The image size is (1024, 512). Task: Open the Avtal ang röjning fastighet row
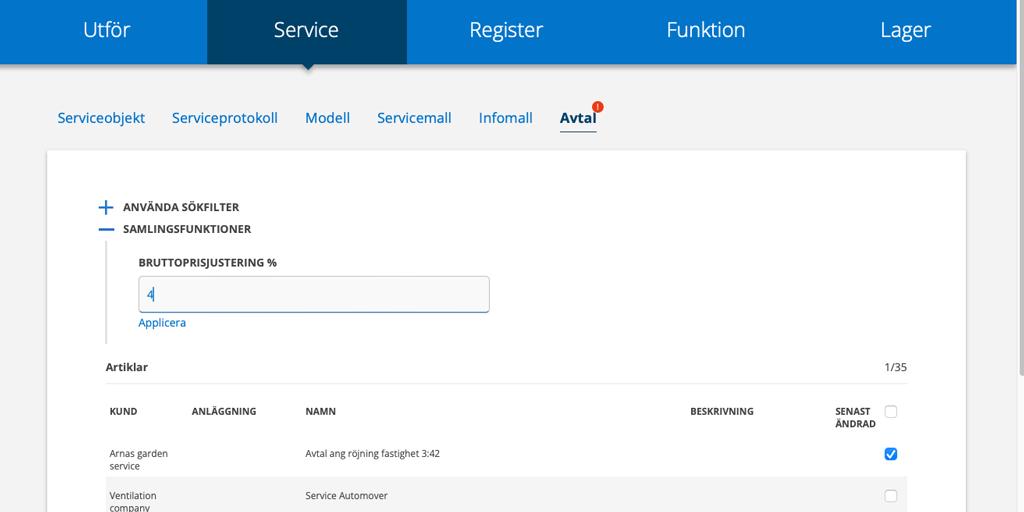[x=372, y=454]
